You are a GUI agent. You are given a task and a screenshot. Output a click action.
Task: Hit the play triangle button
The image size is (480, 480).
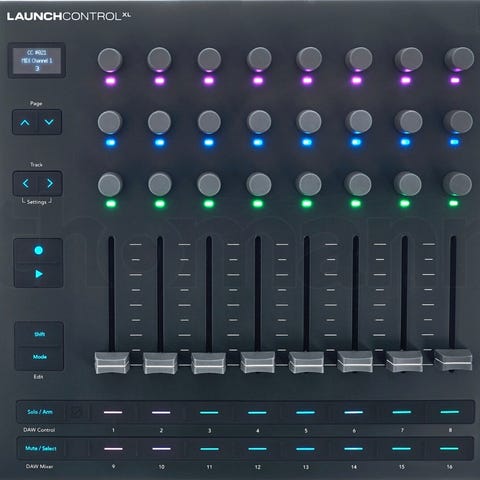click(38, 274)
